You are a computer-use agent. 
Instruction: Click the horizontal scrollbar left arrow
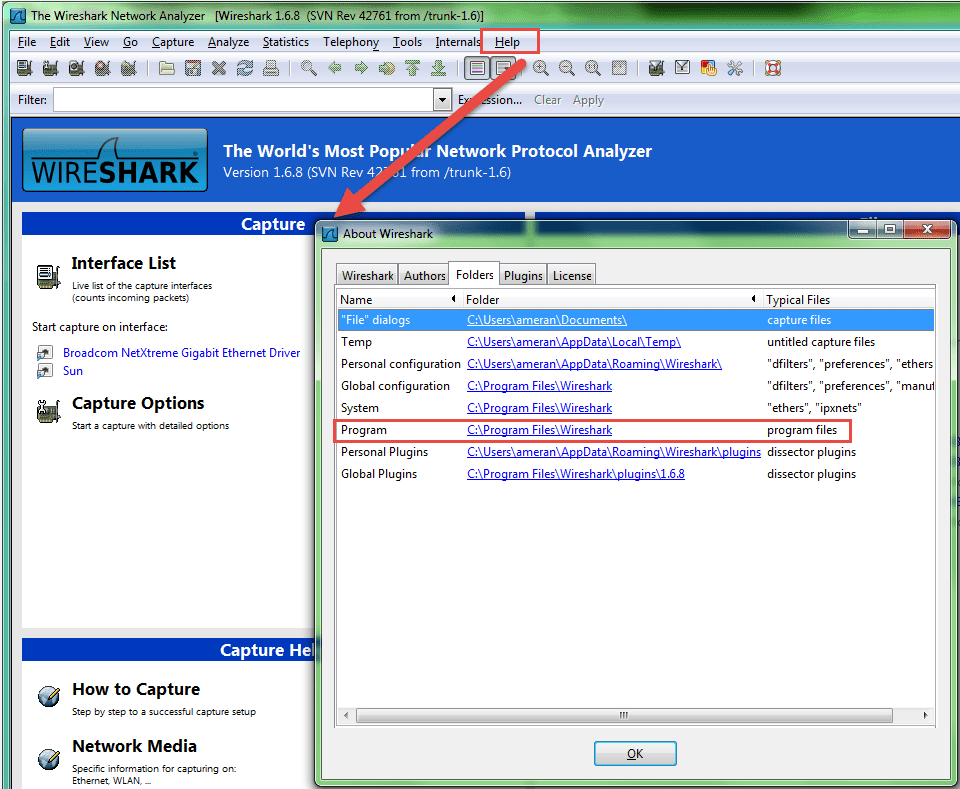[347, 715]
